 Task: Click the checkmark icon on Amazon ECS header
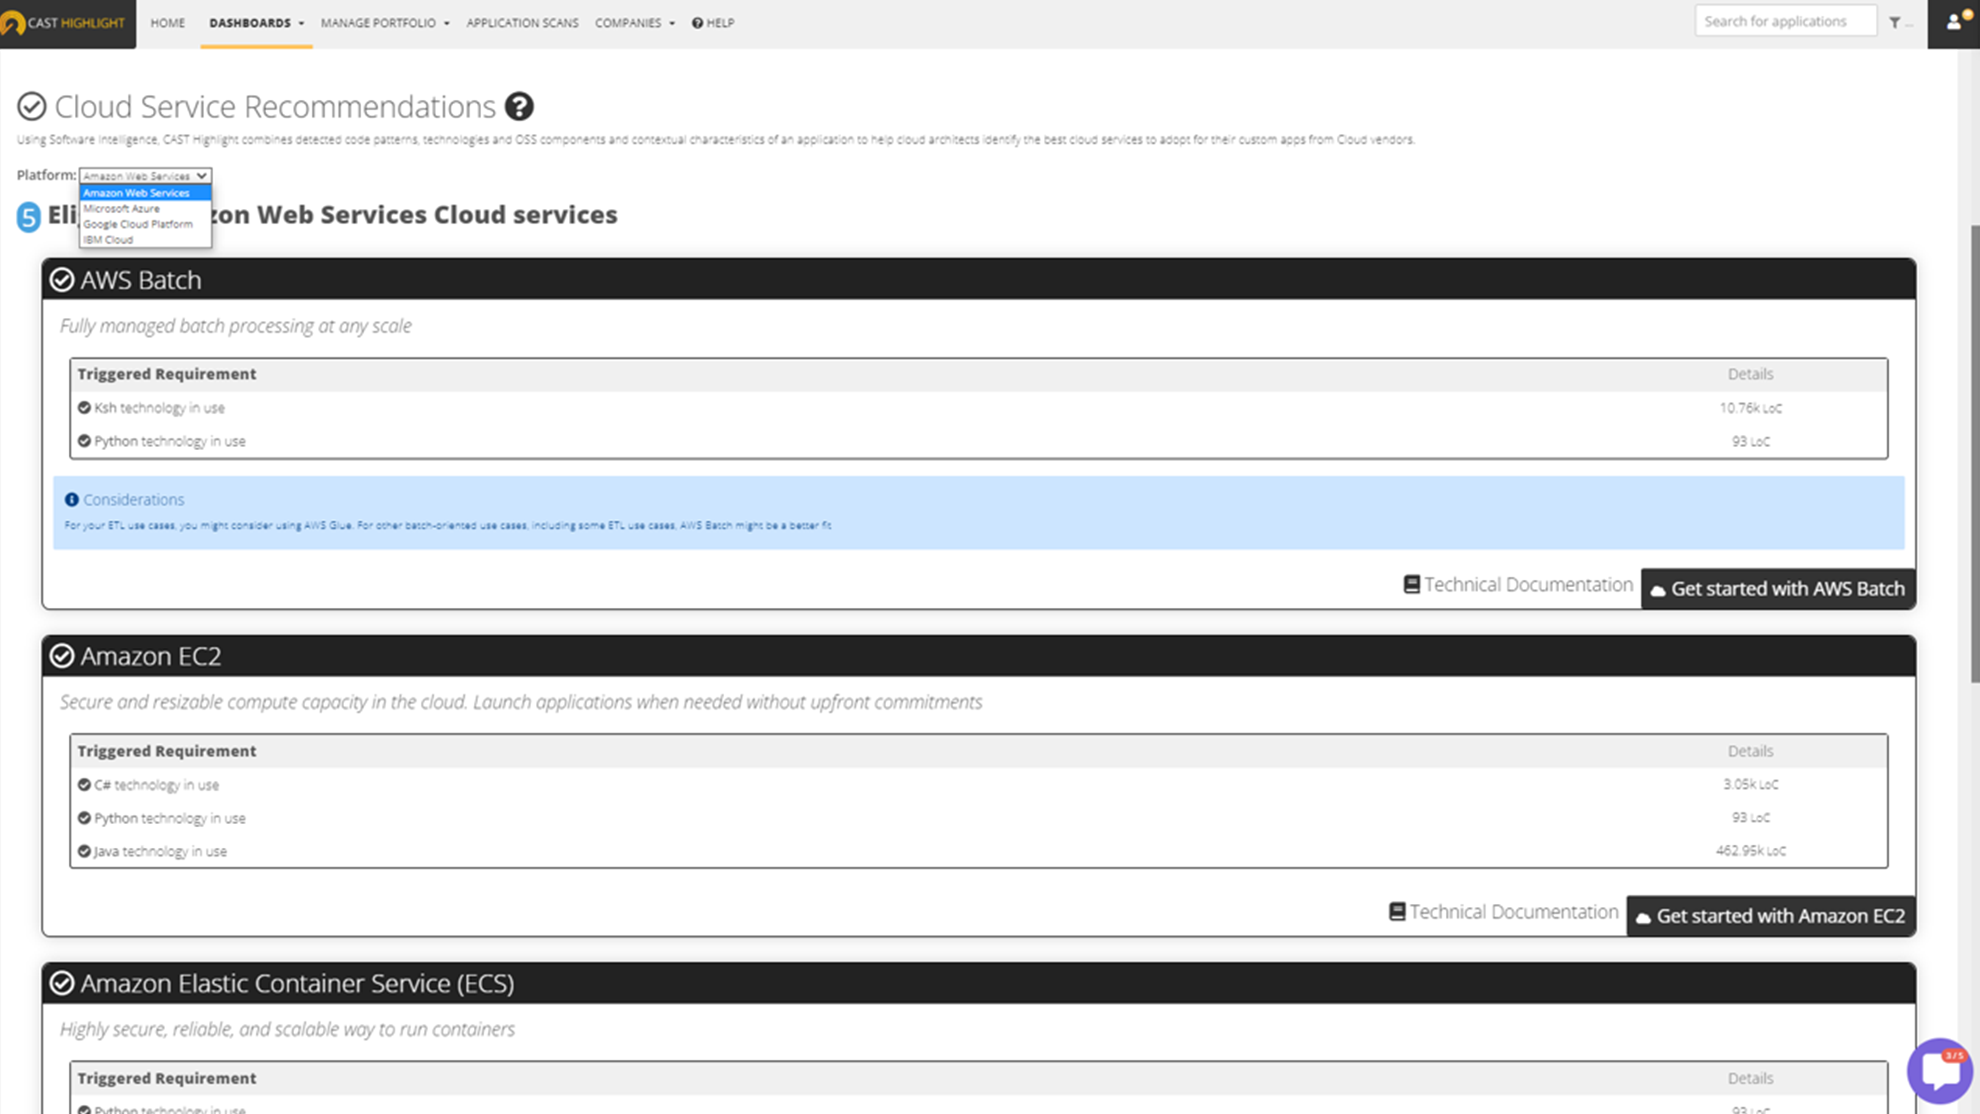pos(61,983)
